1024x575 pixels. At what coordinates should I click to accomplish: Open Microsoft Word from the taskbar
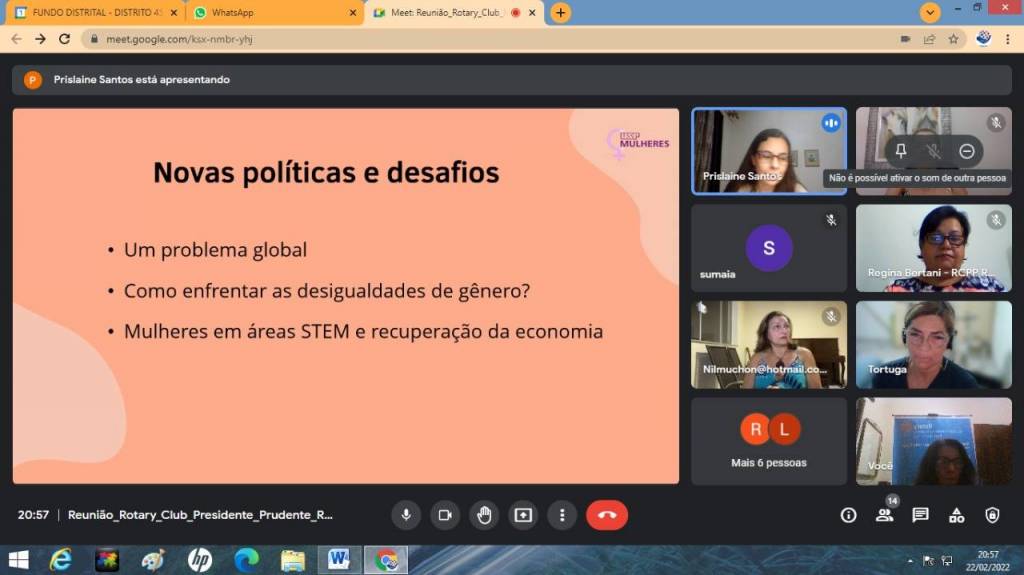point(338,560)
